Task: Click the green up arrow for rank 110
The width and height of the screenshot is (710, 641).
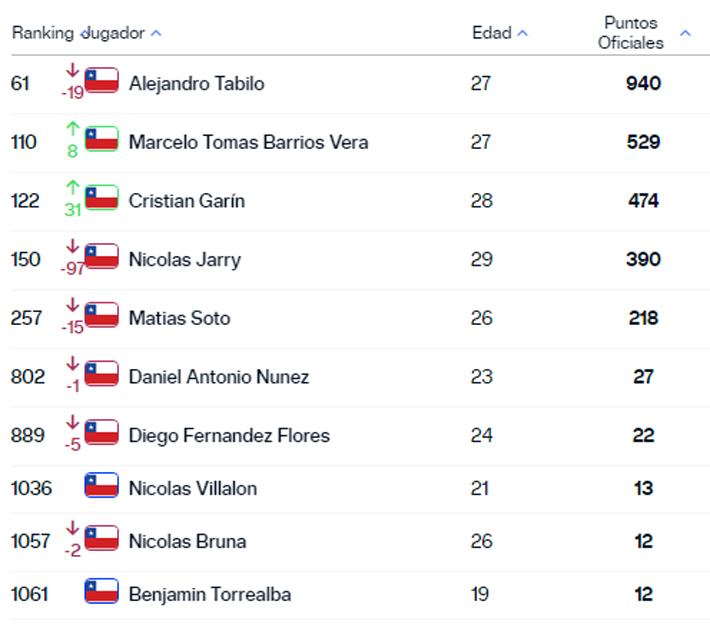Action: (72, 129)
